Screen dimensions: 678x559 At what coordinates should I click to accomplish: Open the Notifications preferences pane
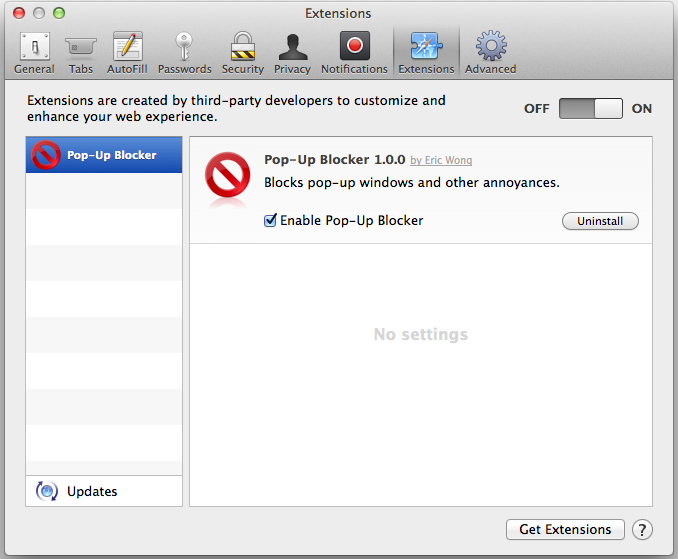[354, 53]
